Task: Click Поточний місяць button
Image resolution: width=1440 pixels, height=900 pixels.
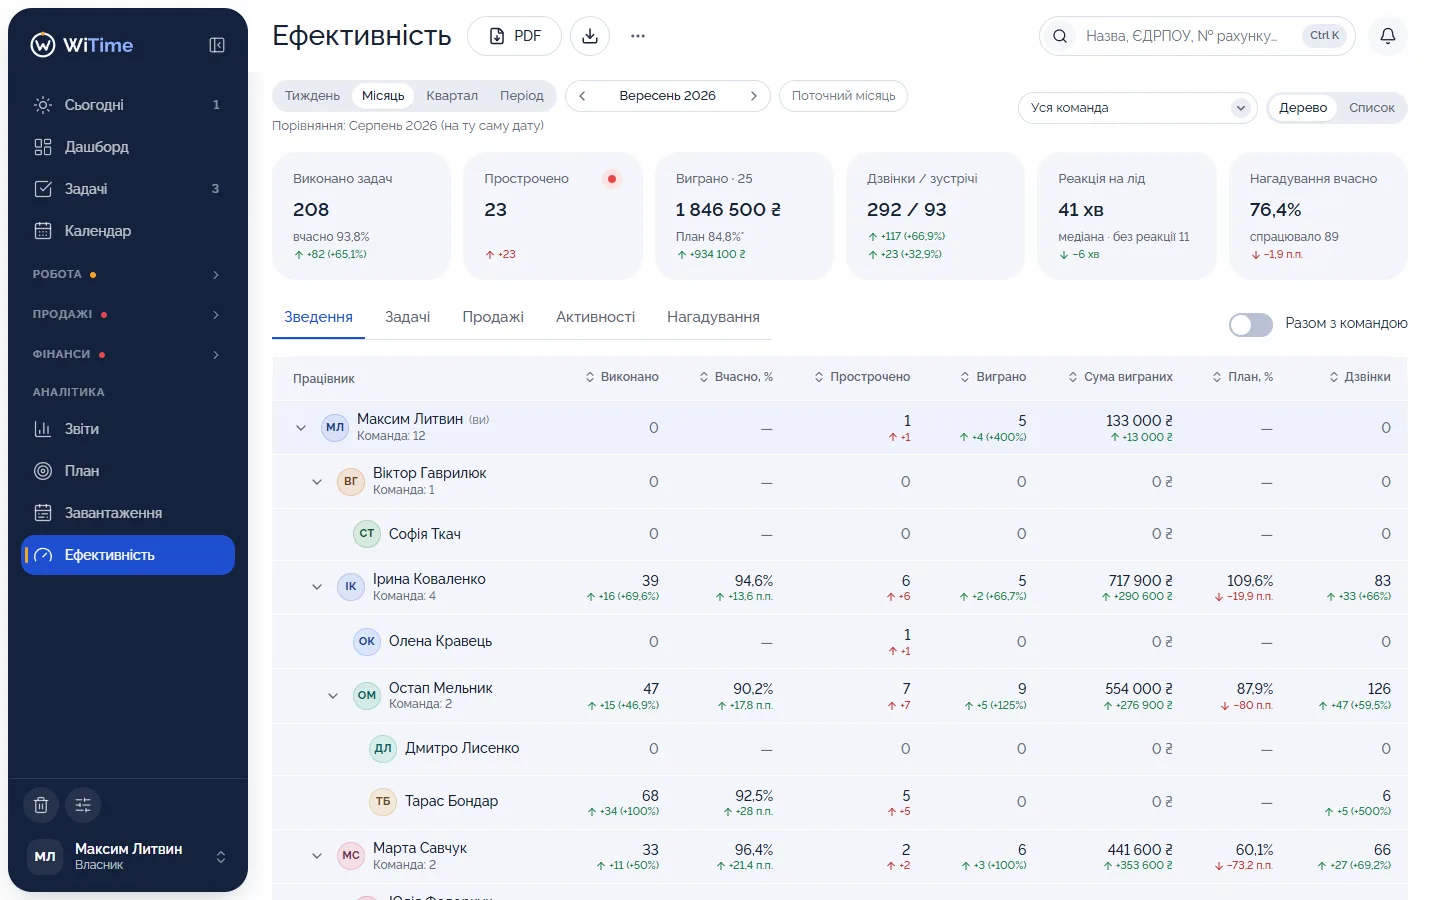Action: (843, 96)
